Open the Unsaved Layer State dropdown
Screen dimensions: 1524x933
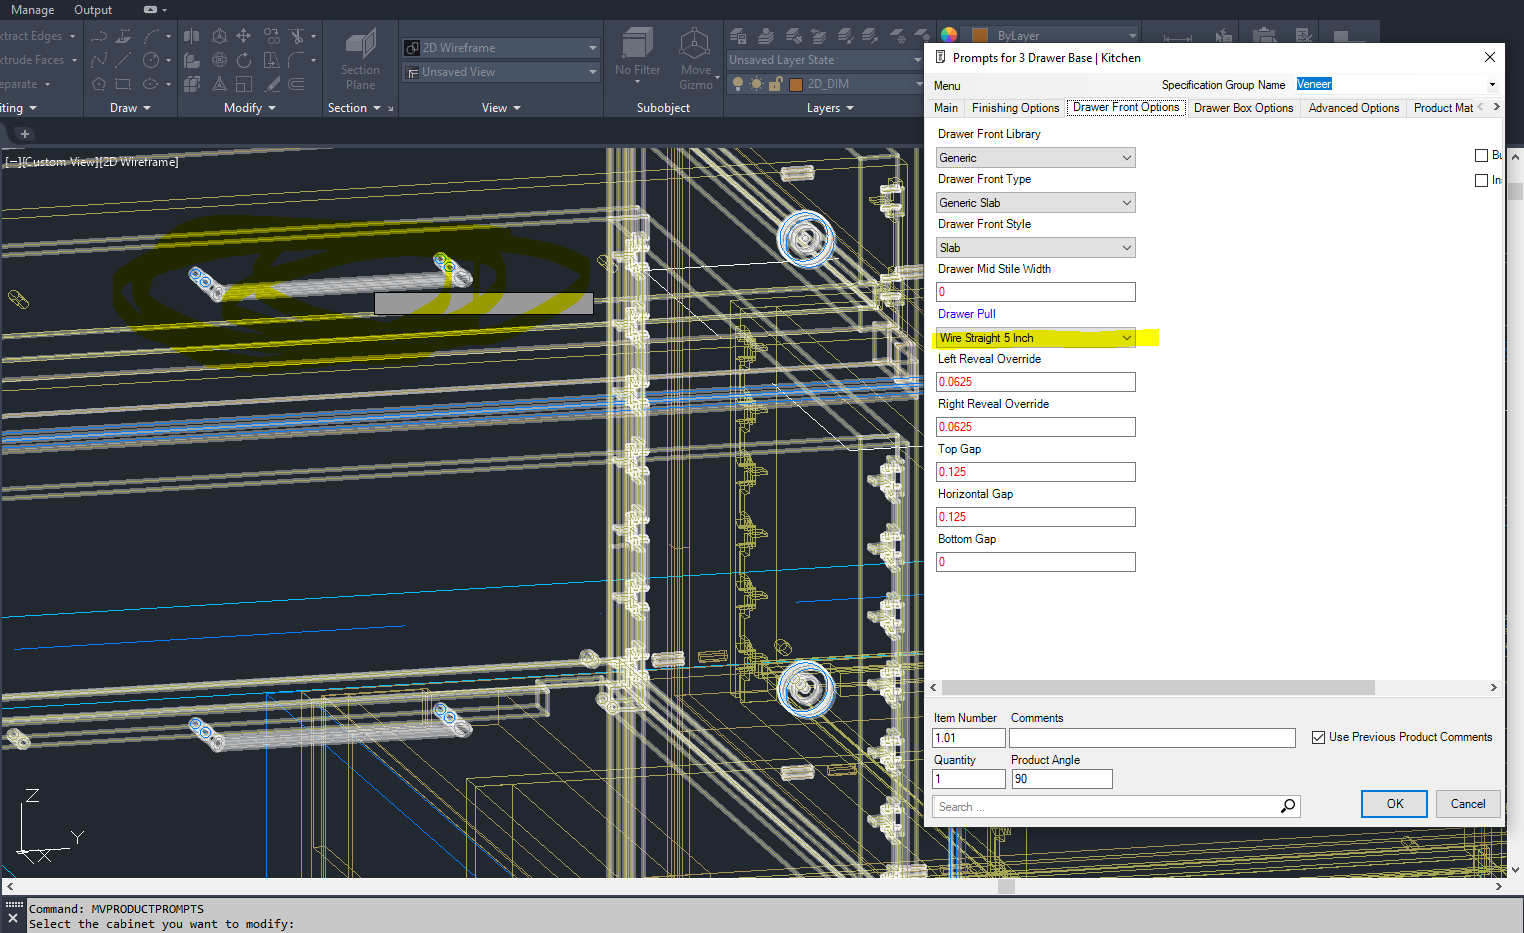[917, 60]
